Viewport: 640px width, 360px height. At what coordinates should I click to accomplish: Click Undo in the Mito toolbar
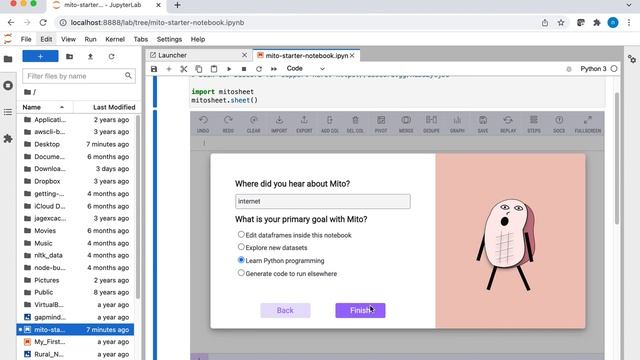tap(203, 124)
